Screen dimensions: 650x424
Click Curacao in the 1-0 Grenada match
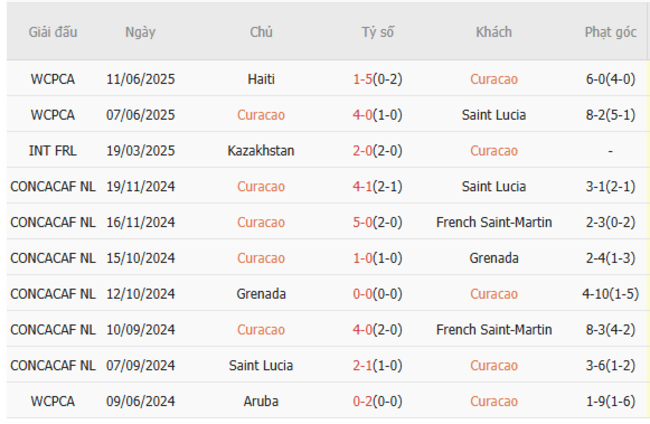coord(261,258)
